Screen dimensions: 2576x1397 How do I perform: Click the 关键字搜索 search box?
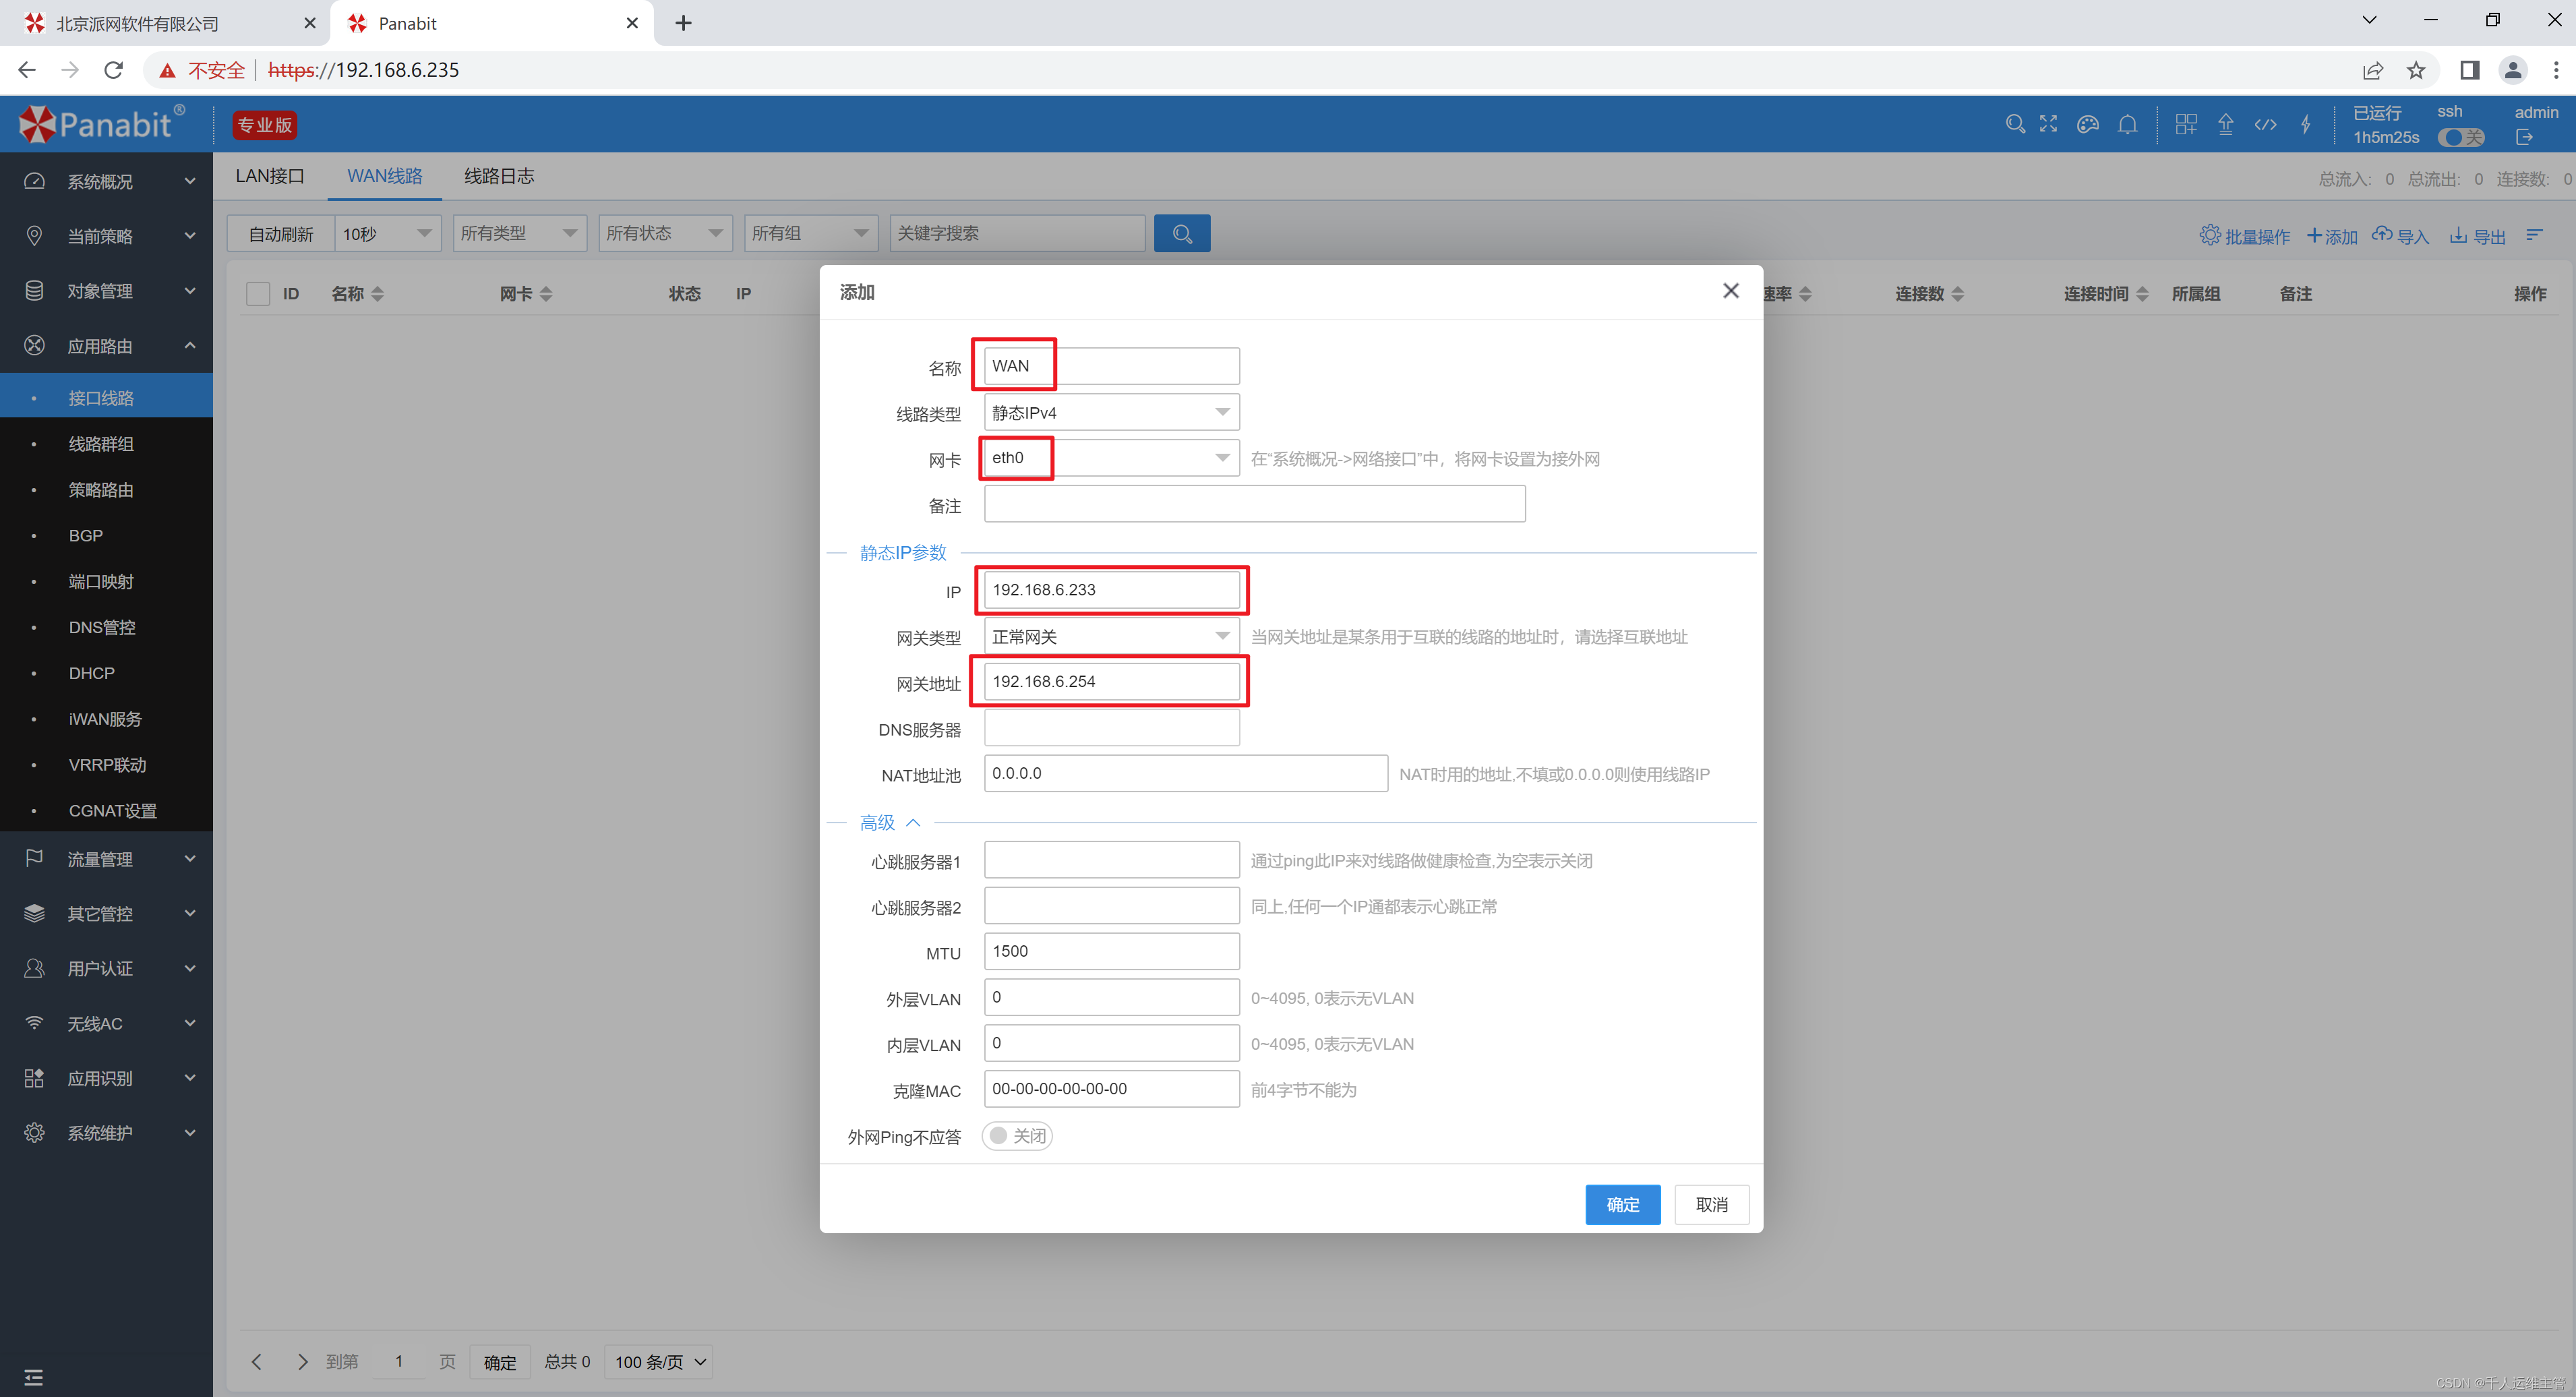(x=1017, y=233)
